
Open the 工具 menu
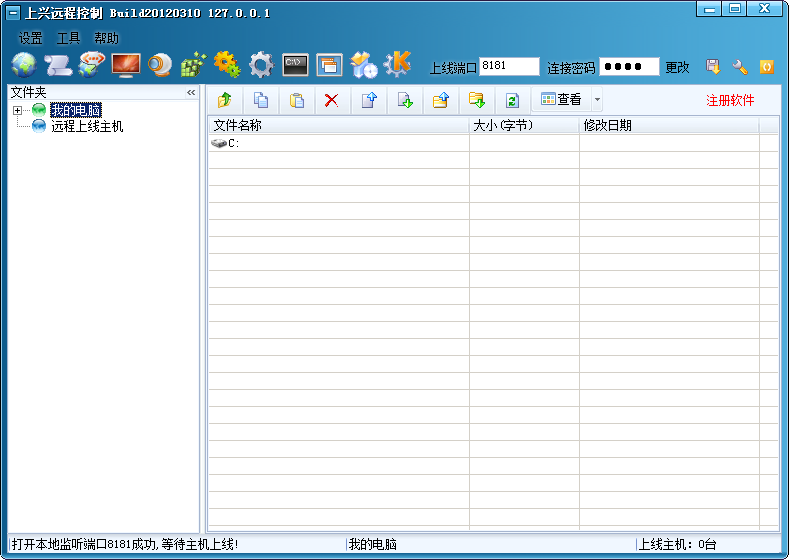68,38
